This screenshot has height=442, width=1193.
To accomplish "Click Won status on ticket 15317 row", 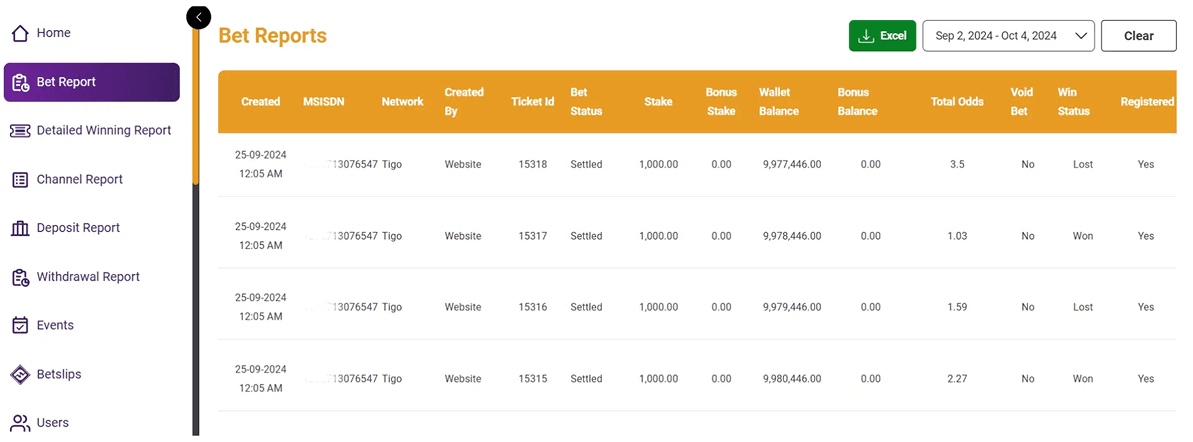I will (x=1083, y=236).
